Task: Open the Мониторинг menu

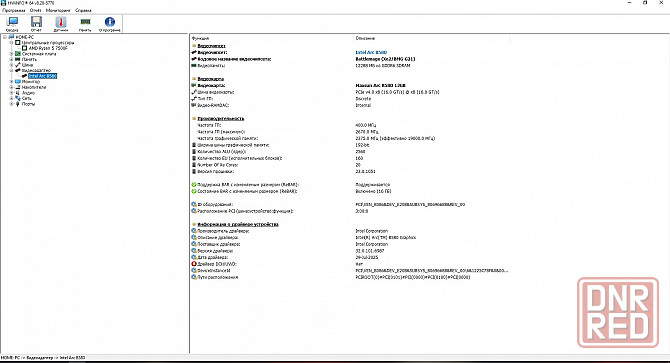Action: tap(58, 10)
